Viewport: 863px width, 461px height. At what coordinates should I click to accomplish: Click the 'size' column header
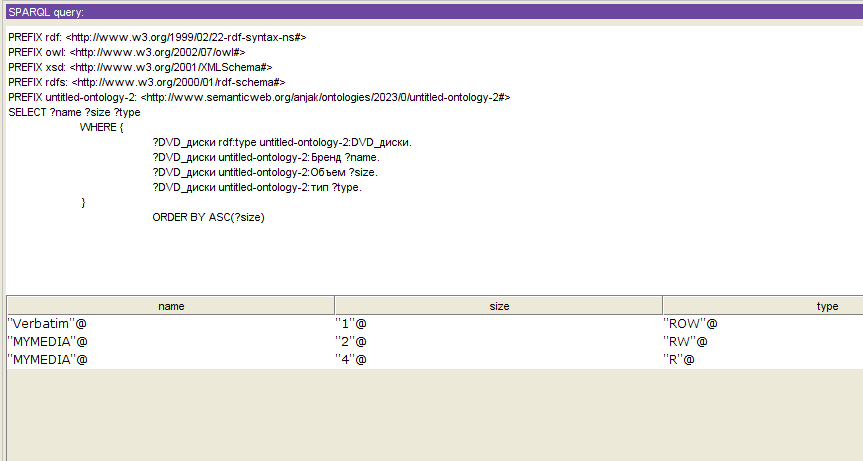click(499, 306)
